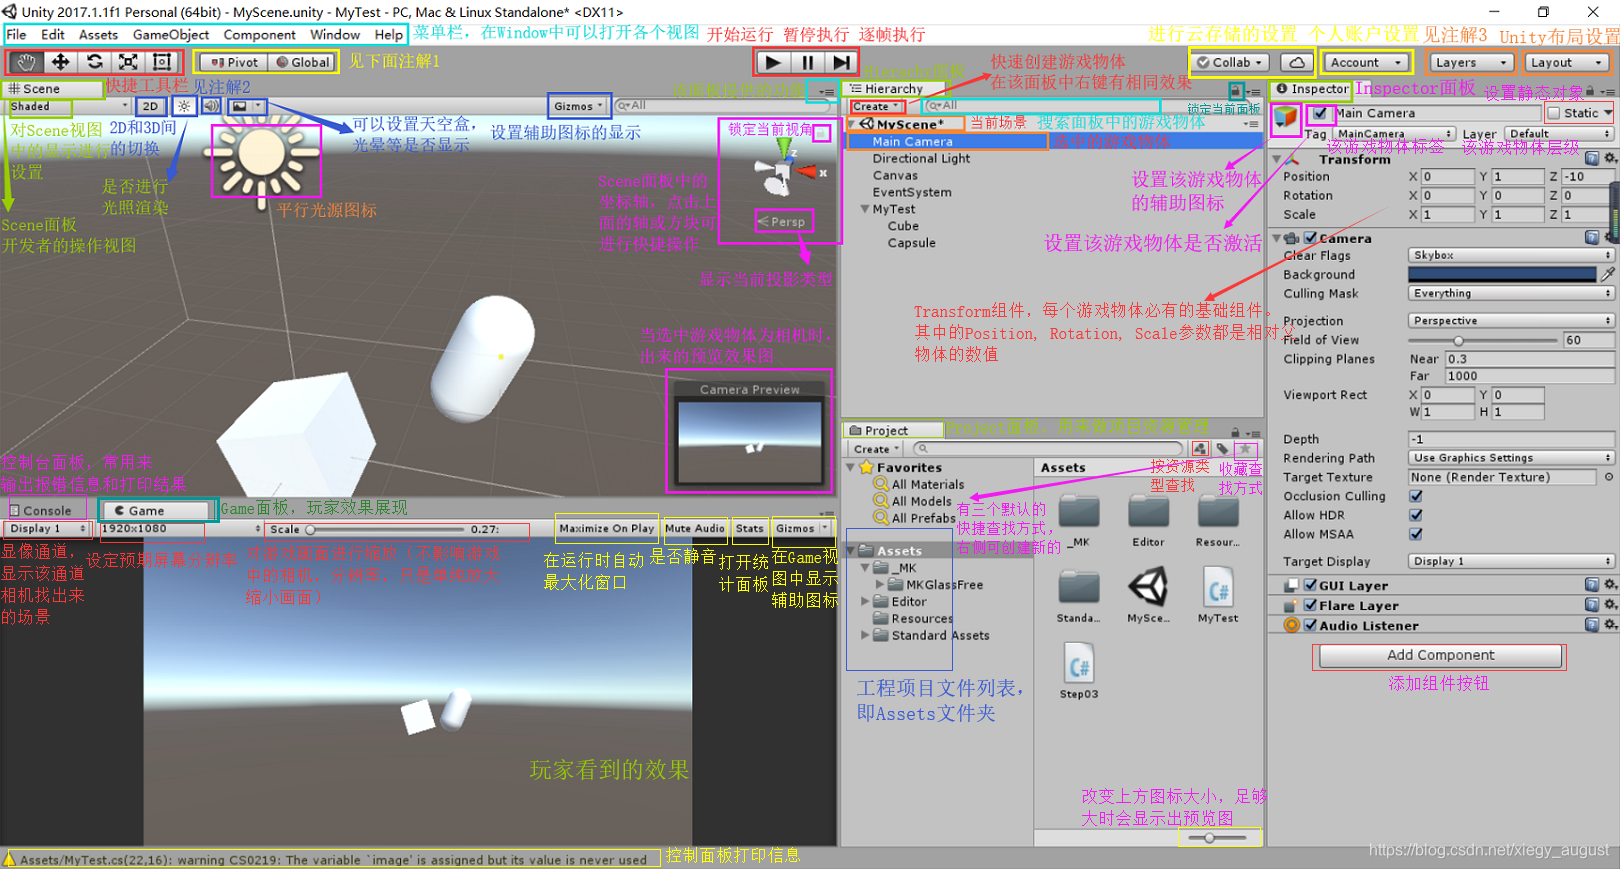Disable GUI Layer component checkbox
This screenshot has height=869, width=1620.
[1310, 585]
